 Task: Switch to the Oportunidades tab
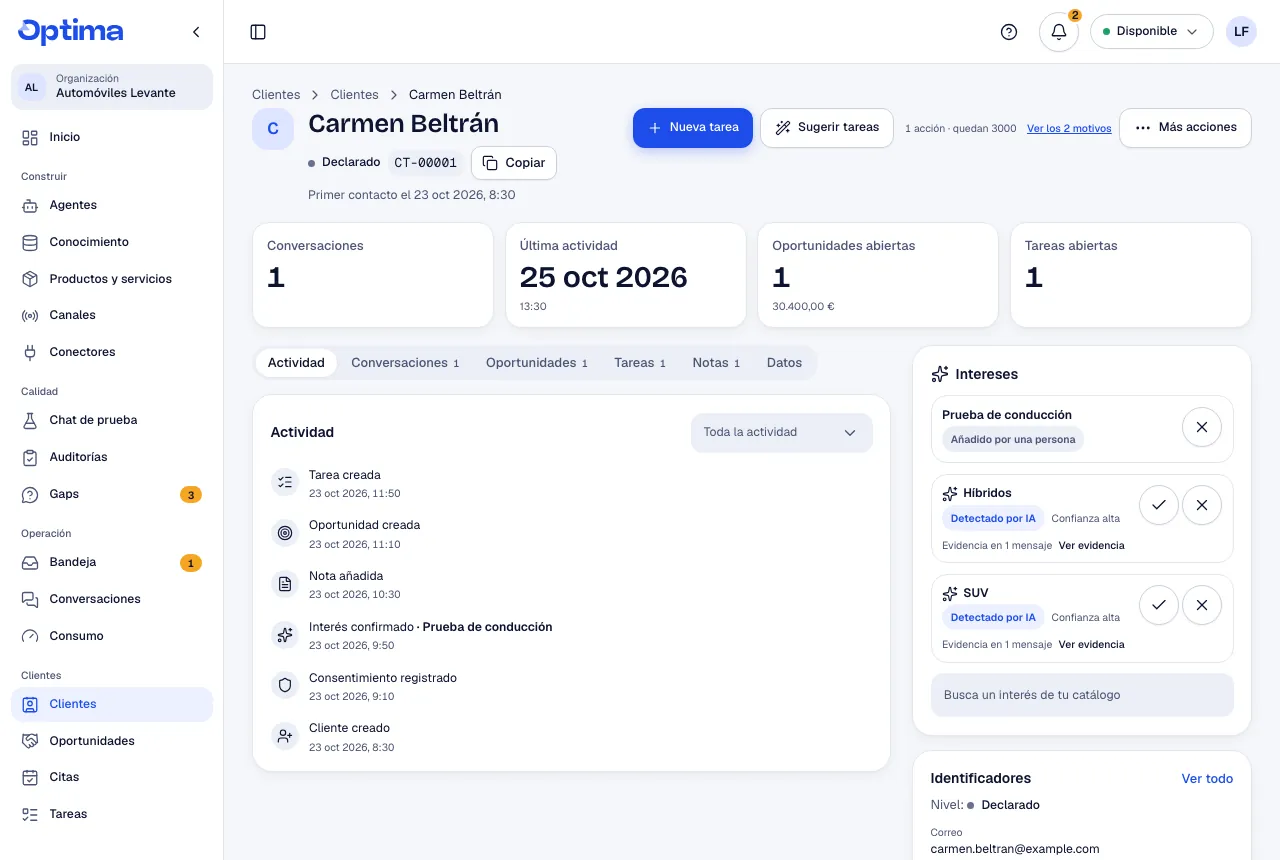tap(537, 363)
